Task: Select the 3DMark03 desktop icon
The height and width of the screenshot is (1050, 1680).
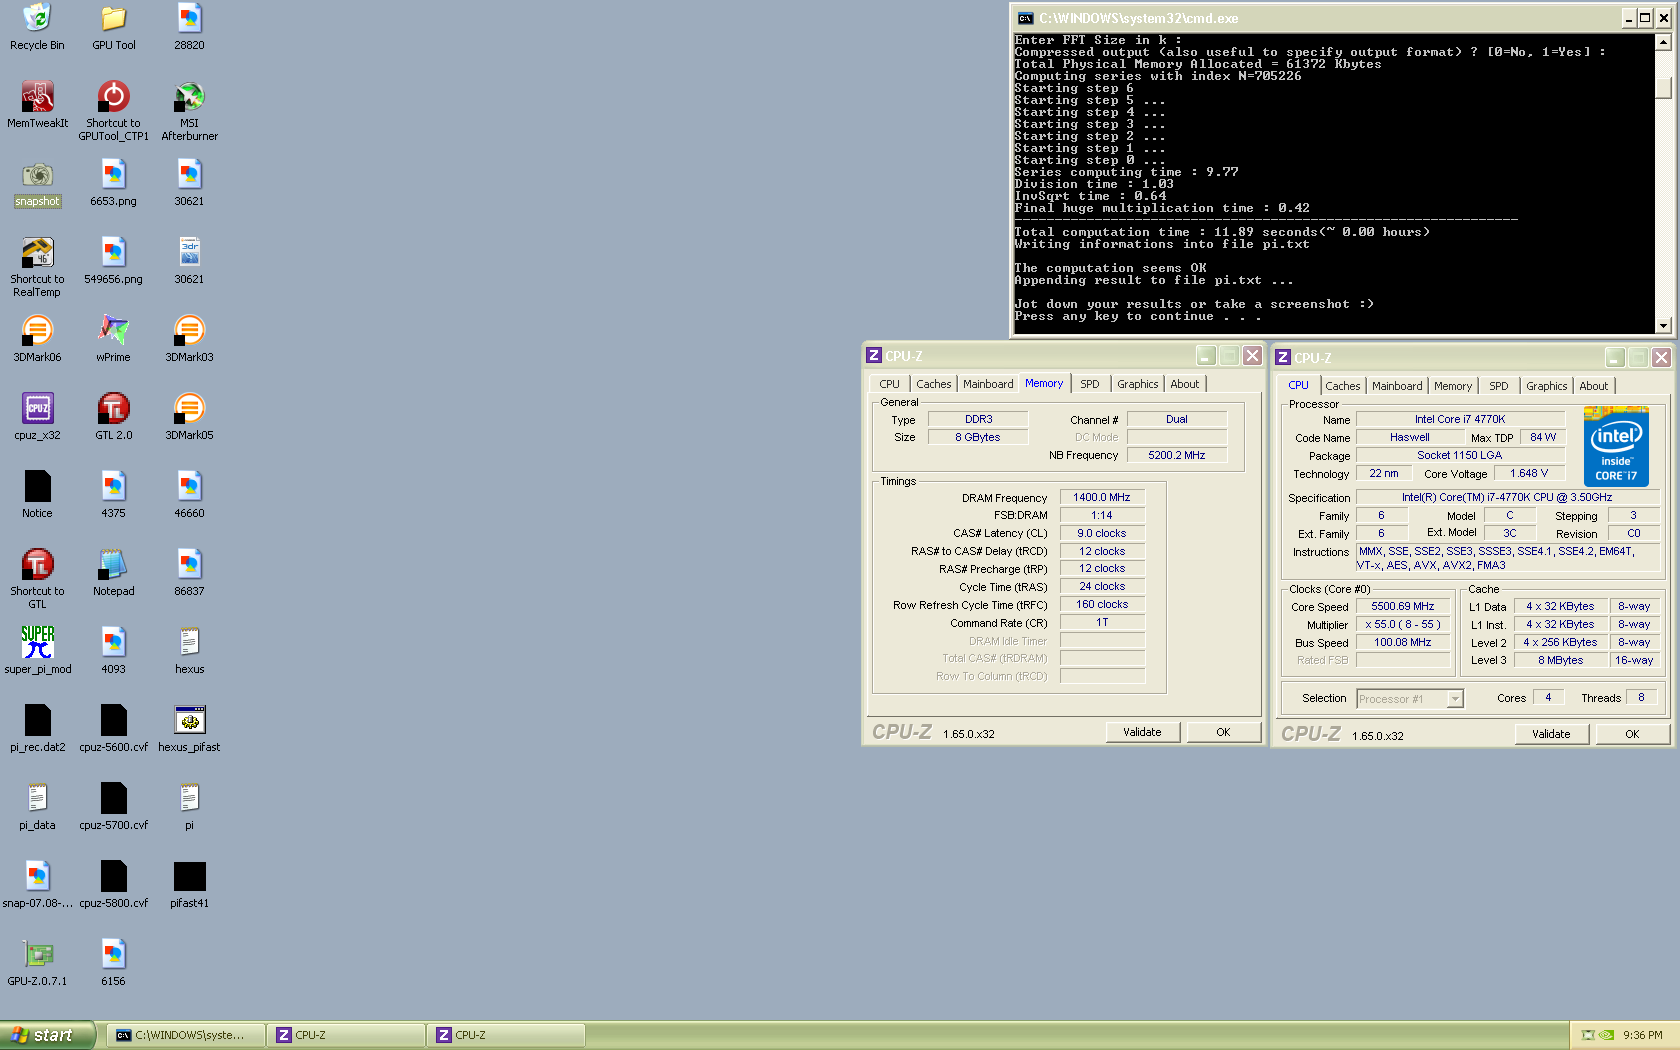Action: [189, 339]
